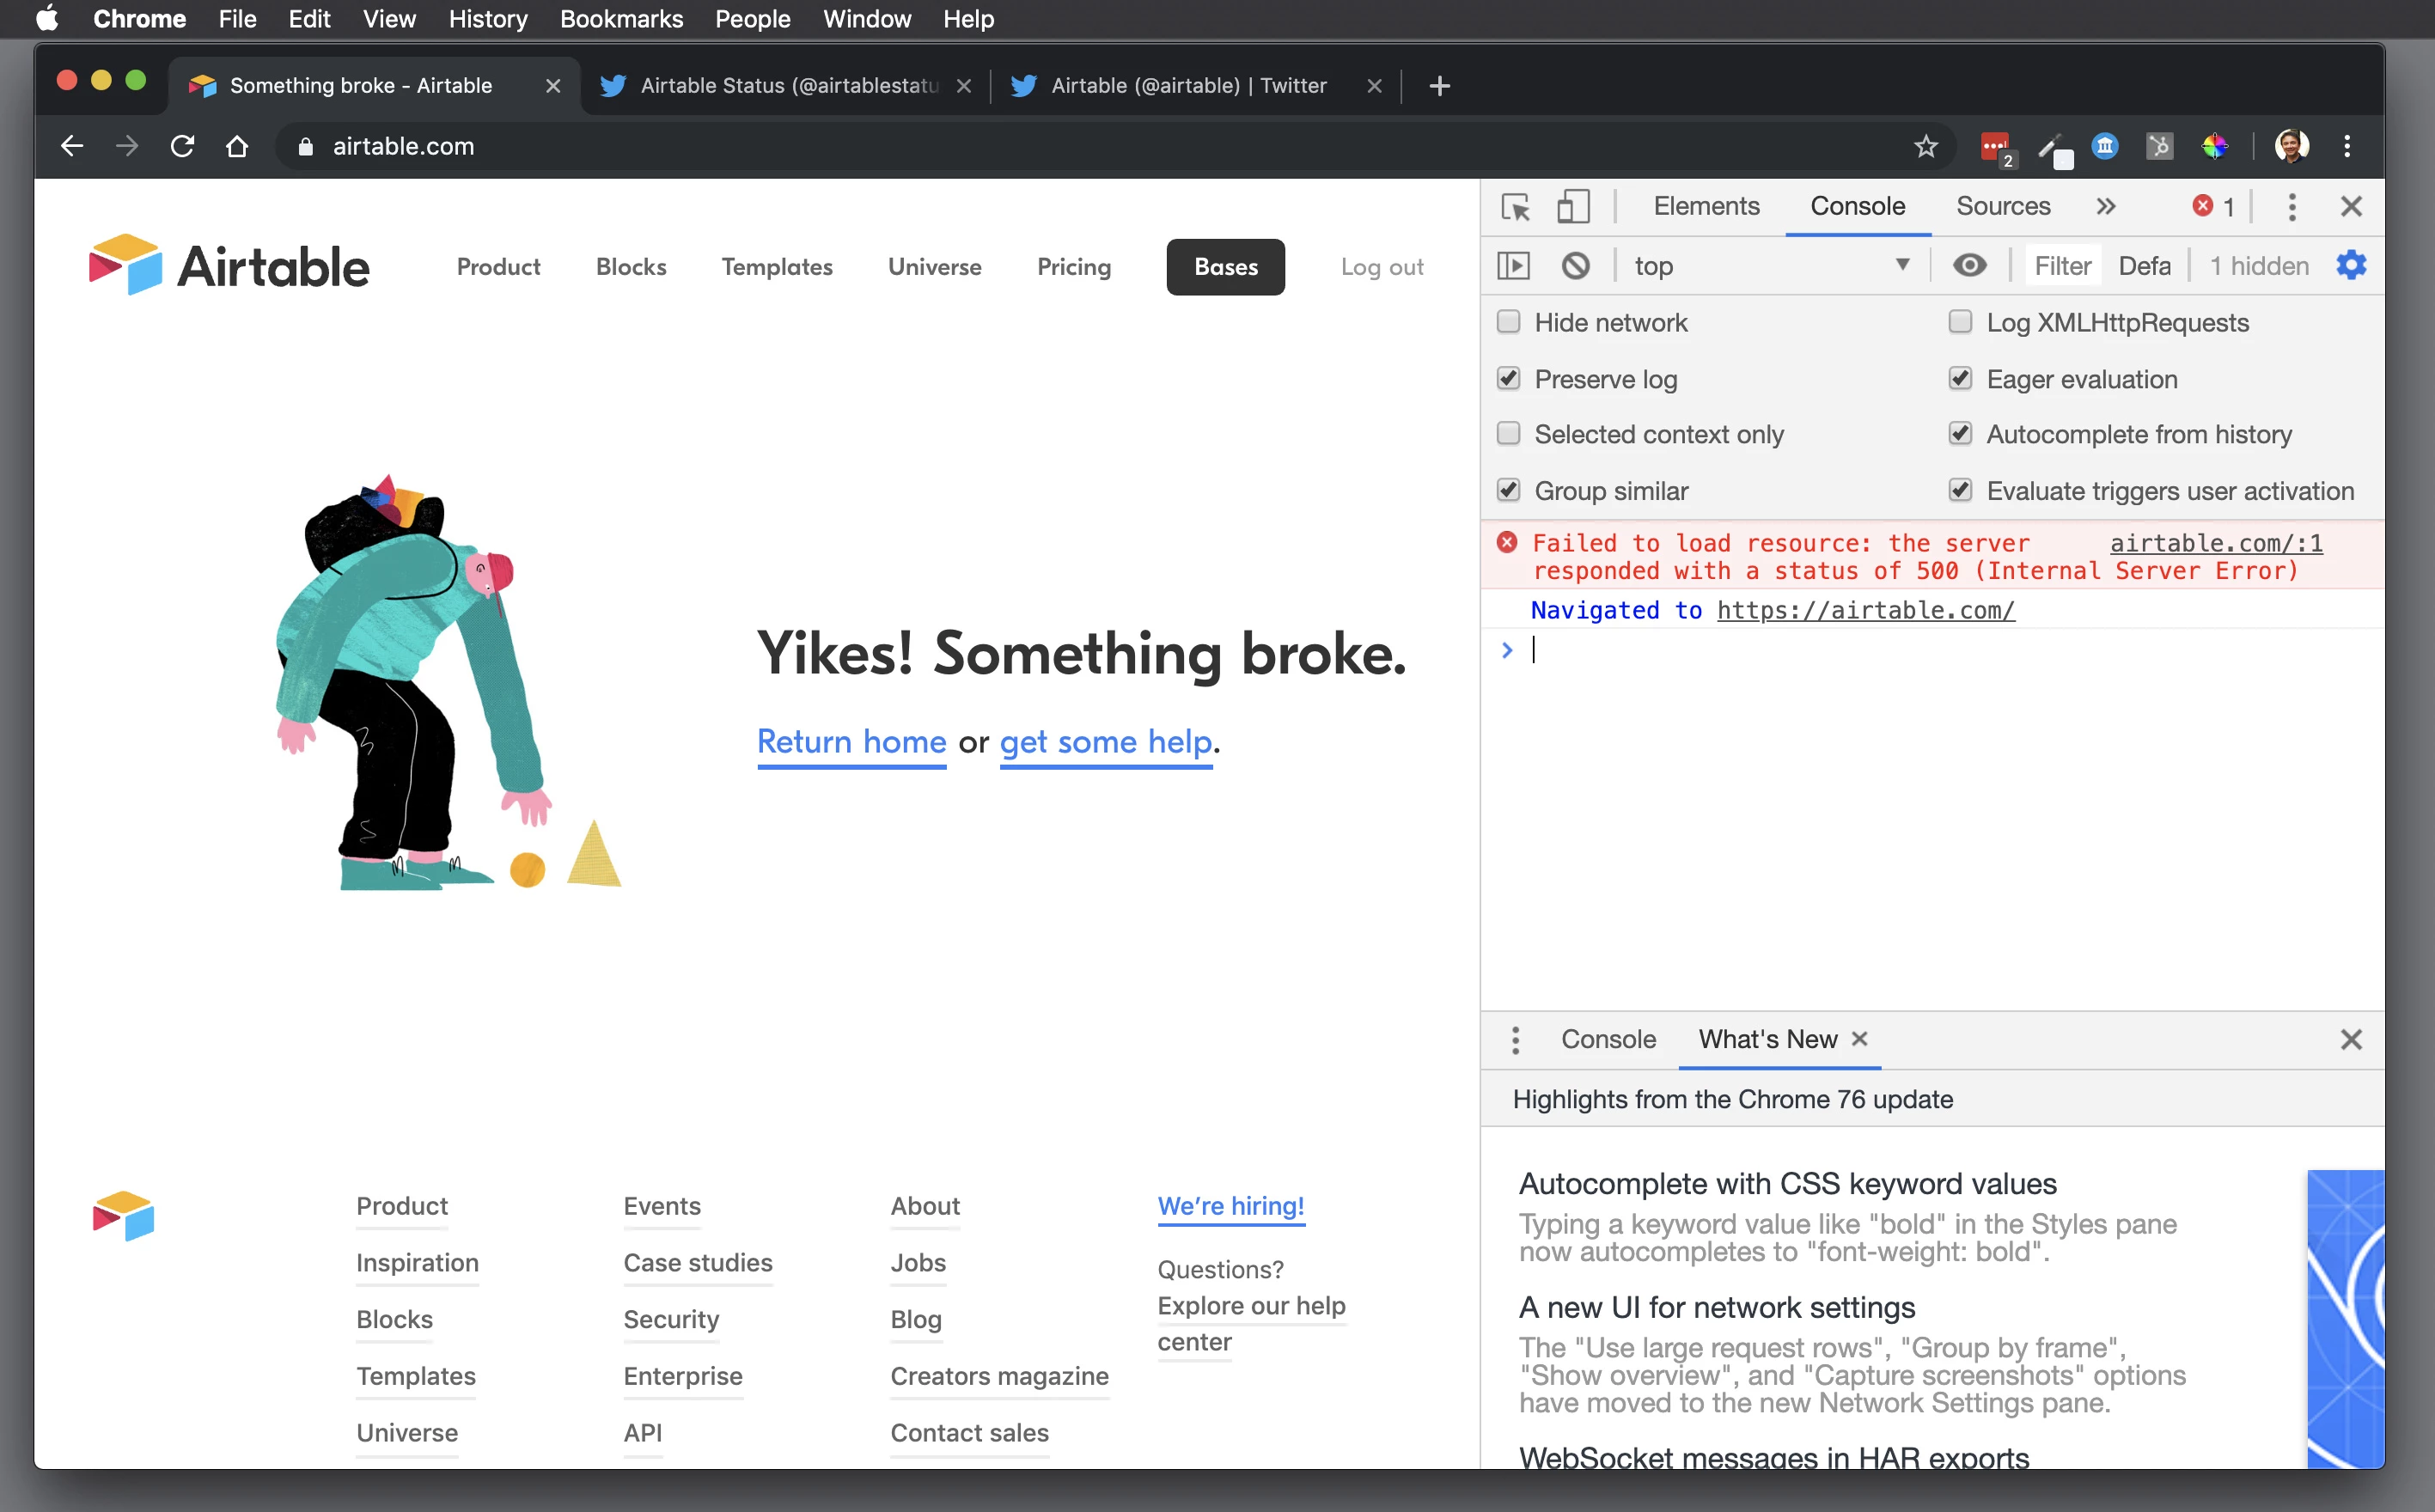Viewport: 2435px width, 1512px height.
Task: Open the colorful color-picker extension icon
Action: [2214, 146]
